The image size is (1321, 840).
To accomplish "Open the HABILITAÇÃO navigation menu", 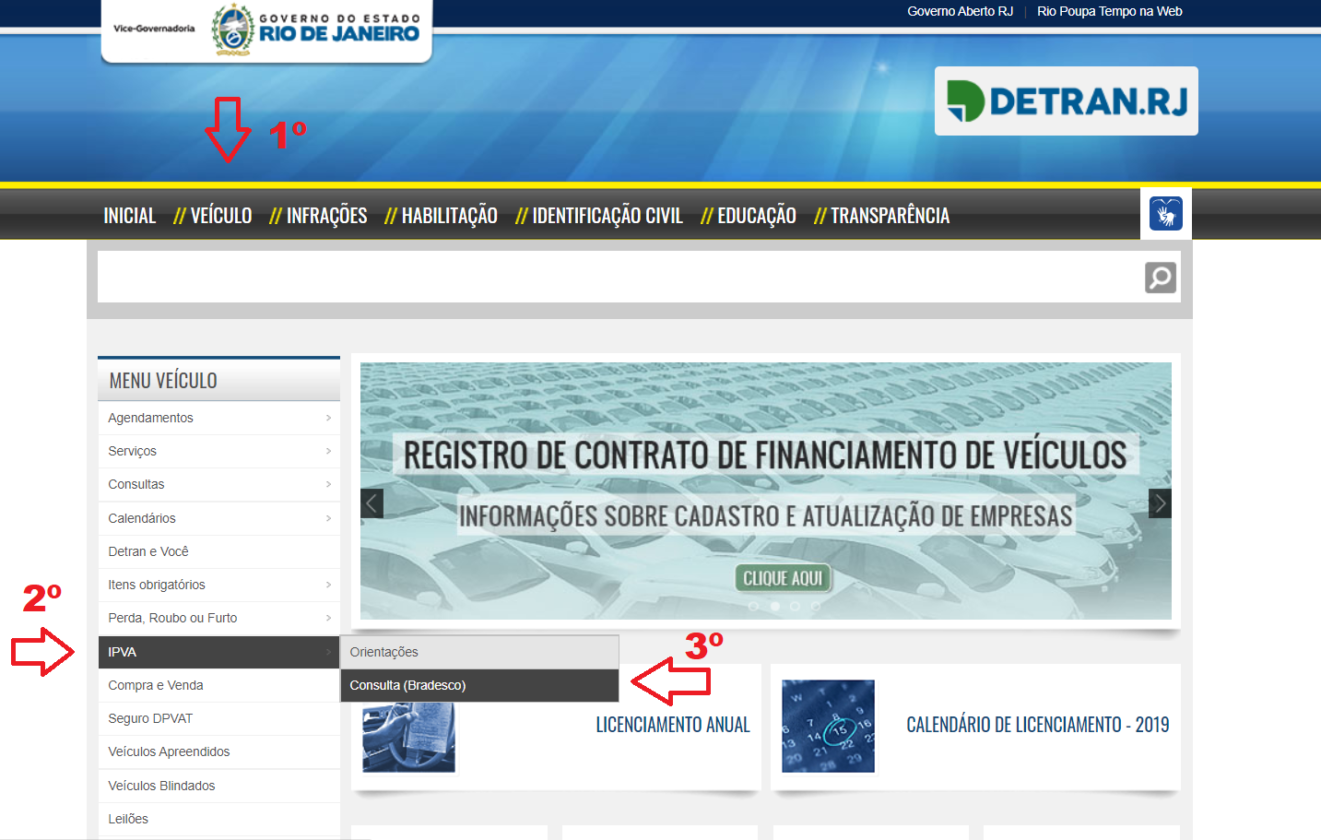I will [x=450, y=215].
